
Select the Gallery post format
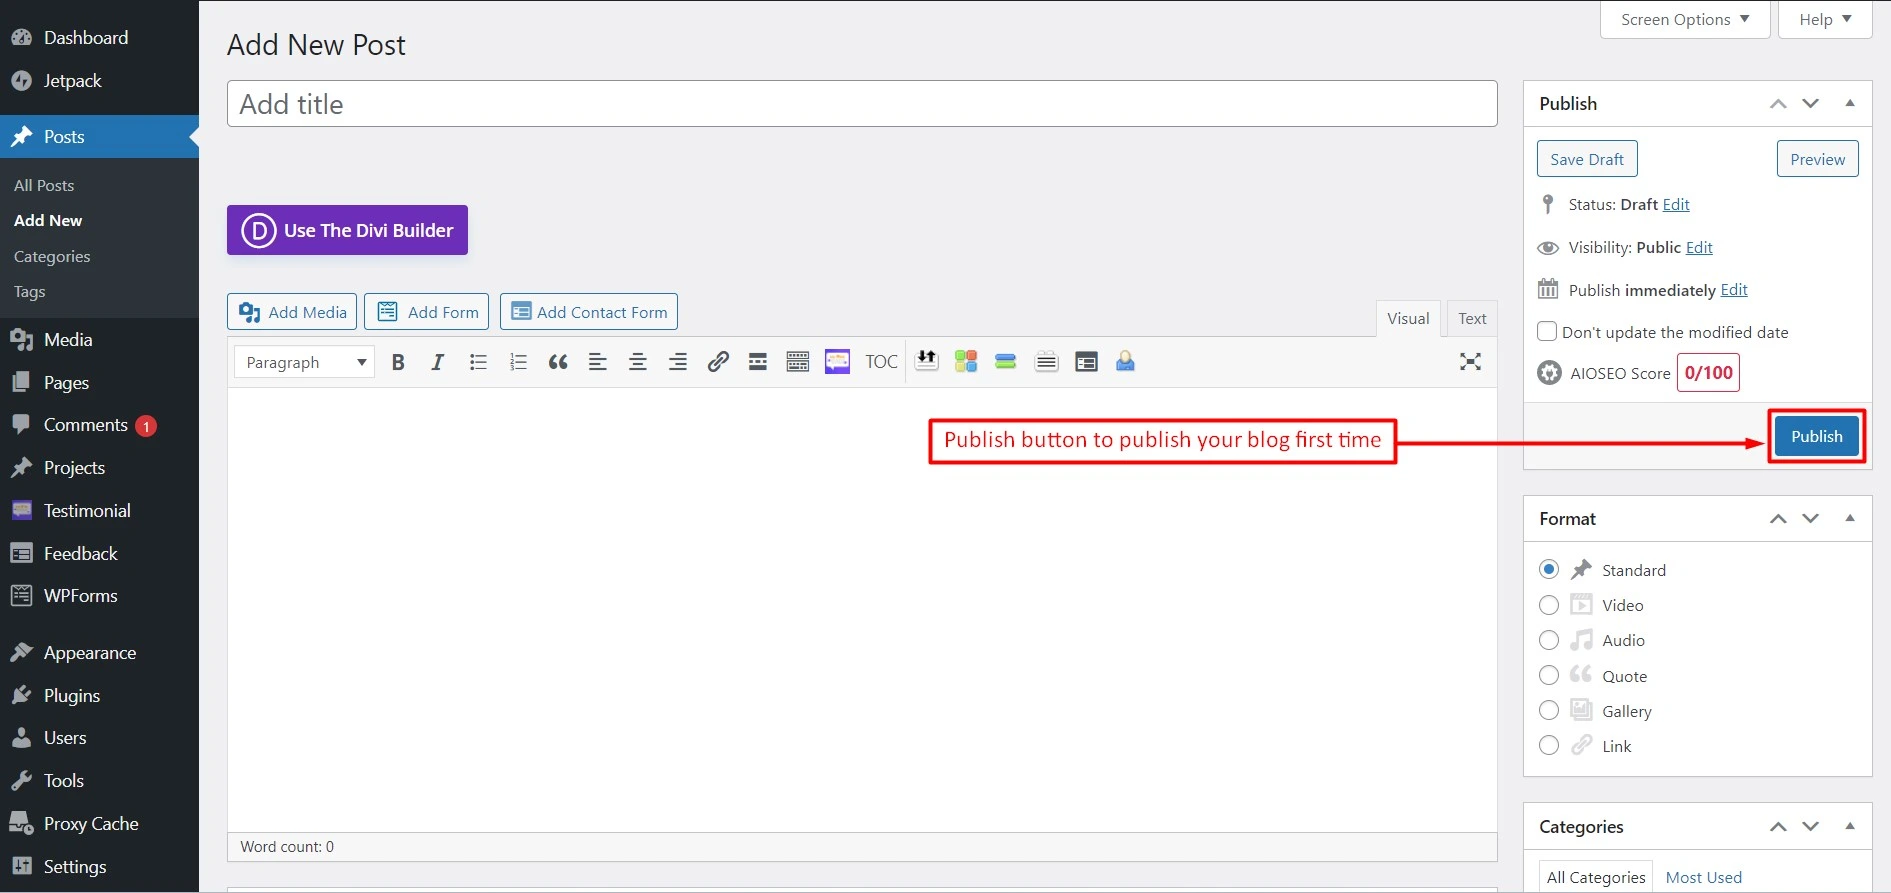coord(1549,710)
